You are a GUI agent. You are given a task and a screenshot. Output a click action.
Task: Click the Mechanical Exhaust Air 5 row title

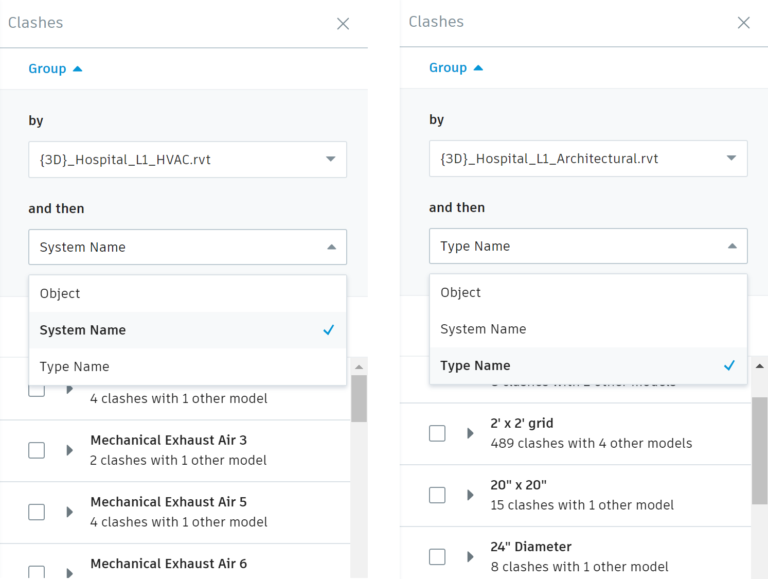(168, 502)
